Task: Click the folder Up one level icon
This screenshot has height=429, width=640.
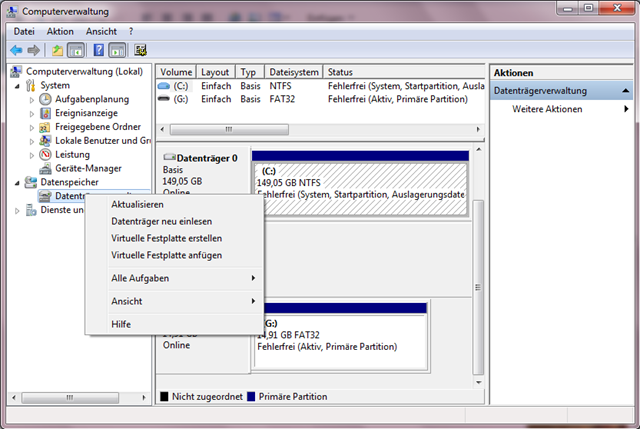Action: [x=57, y=50]
